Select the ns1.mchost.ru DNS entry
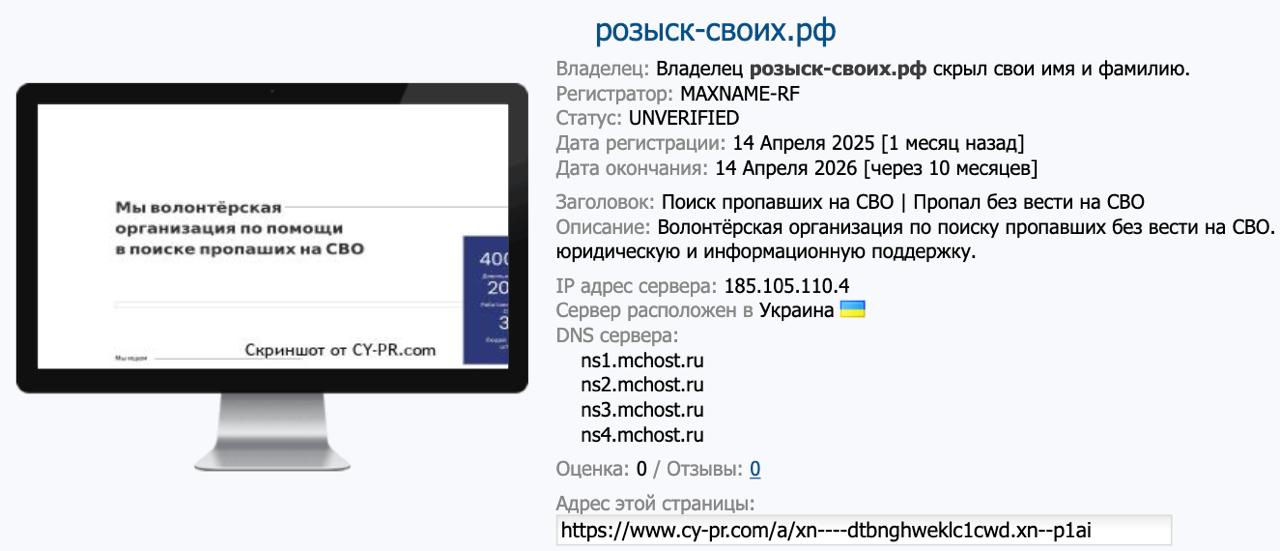The width and height of the screenshot is (1280, 551). 642,360
